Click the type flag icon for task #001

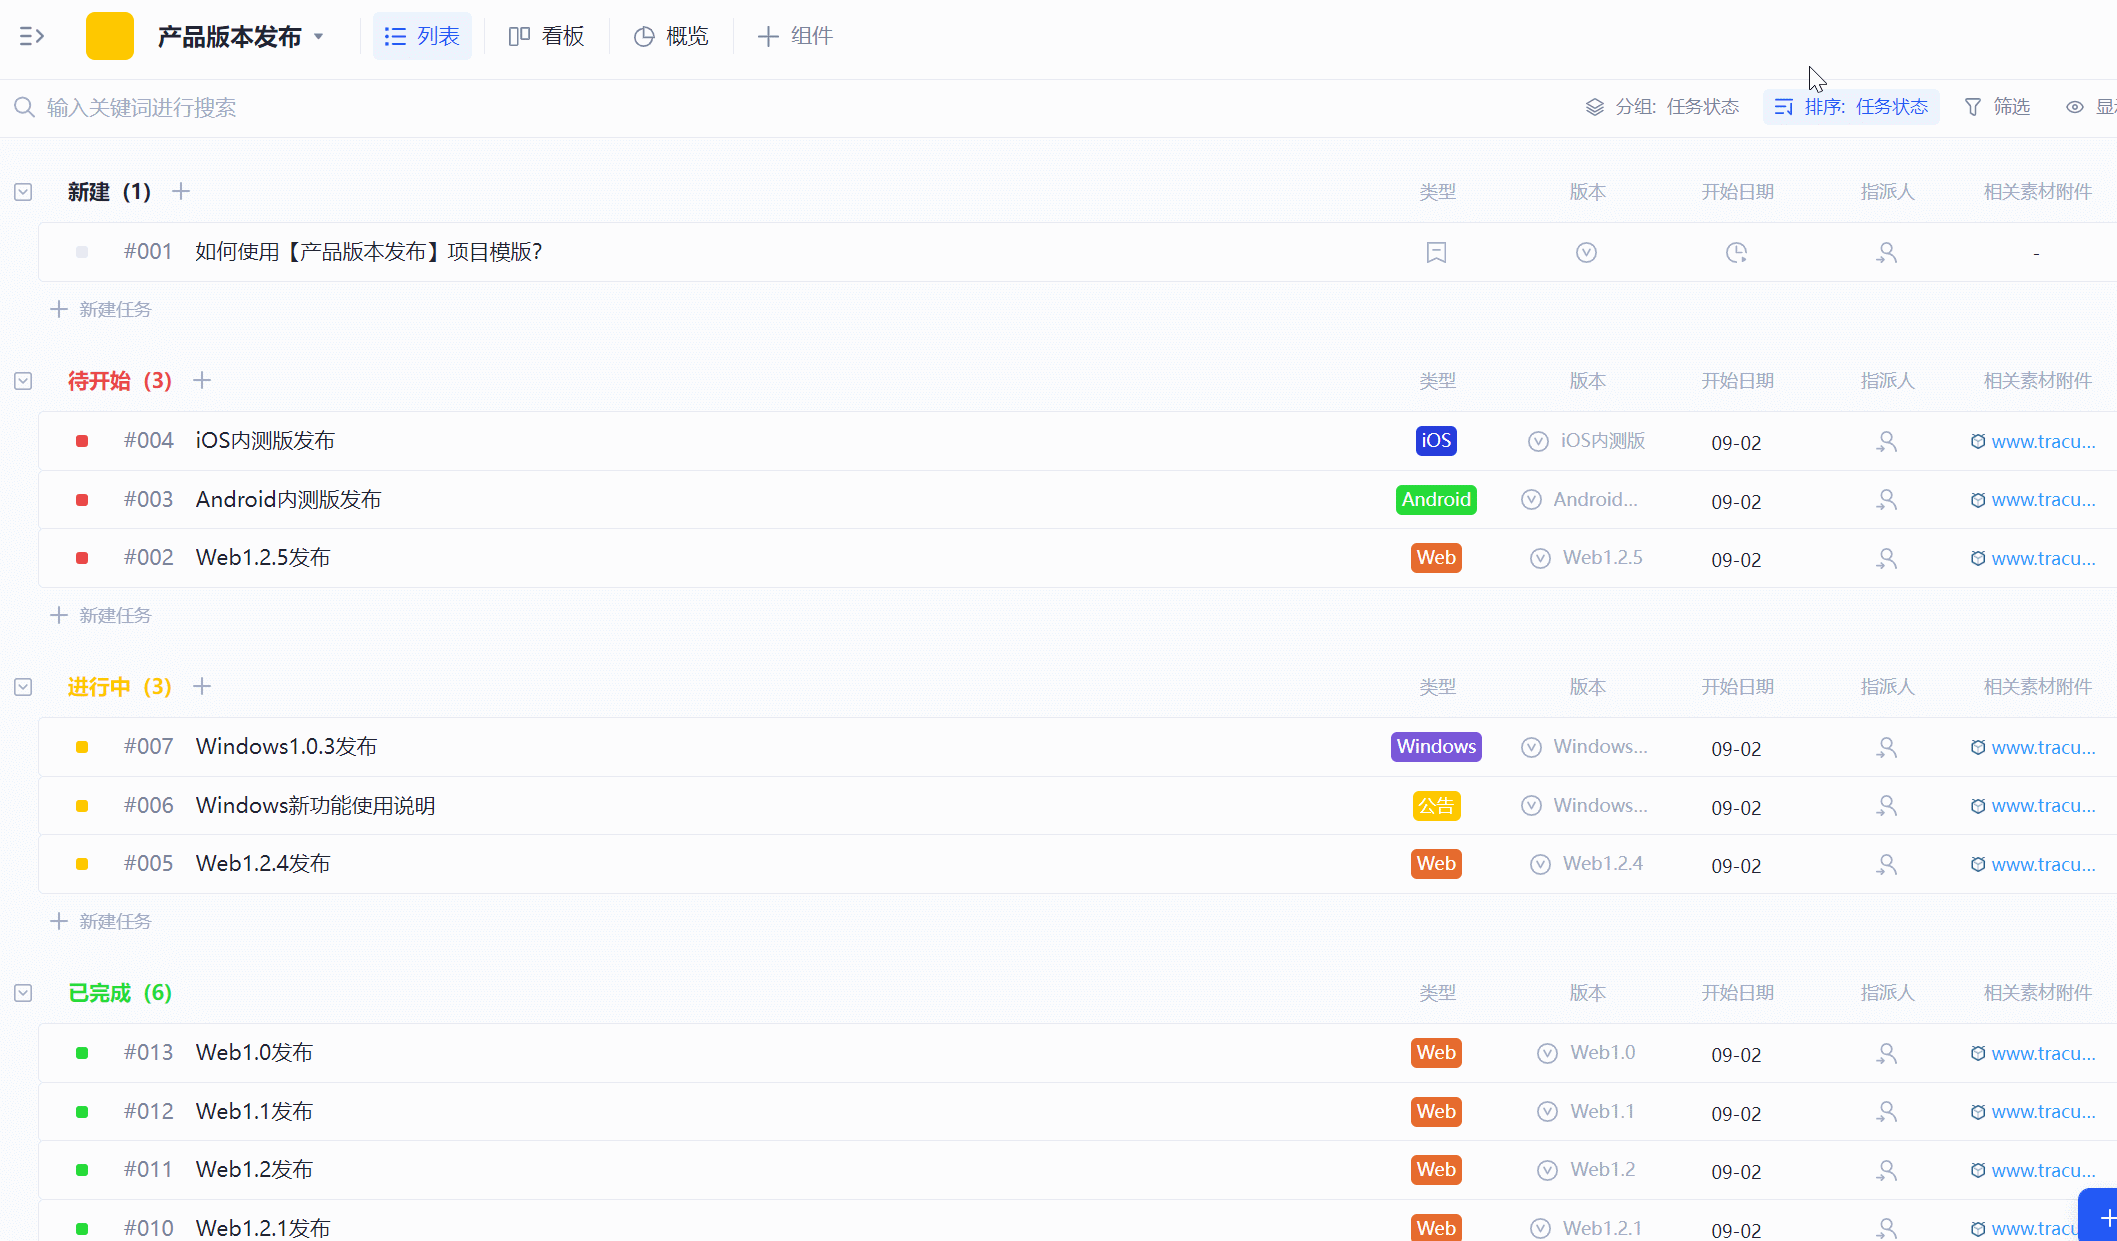coord(1436,252)
